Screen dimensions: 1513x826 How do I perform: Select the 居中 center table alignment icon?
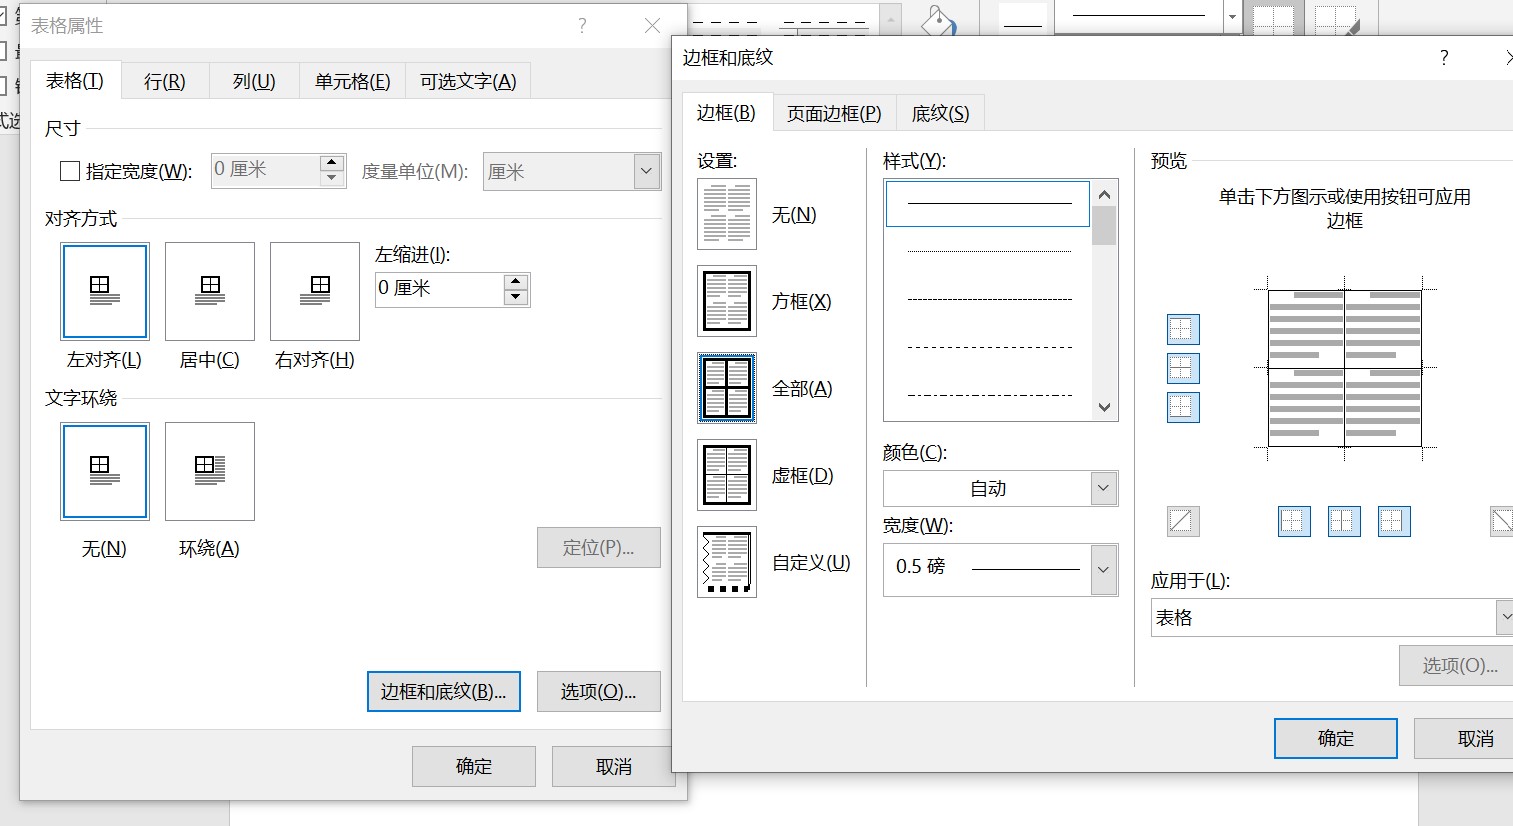(x=209, y=291)
